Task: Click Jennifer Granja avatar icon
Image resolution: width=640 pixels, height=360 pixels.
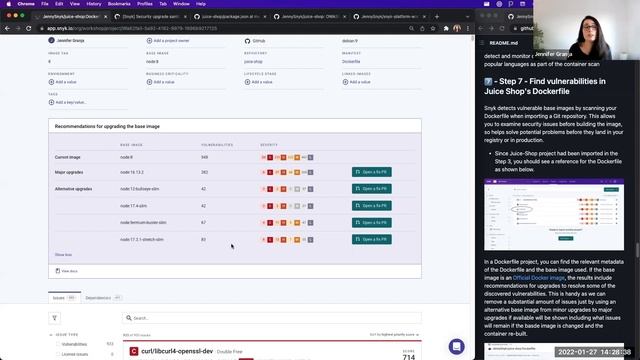Action: (x=51, y=40)
